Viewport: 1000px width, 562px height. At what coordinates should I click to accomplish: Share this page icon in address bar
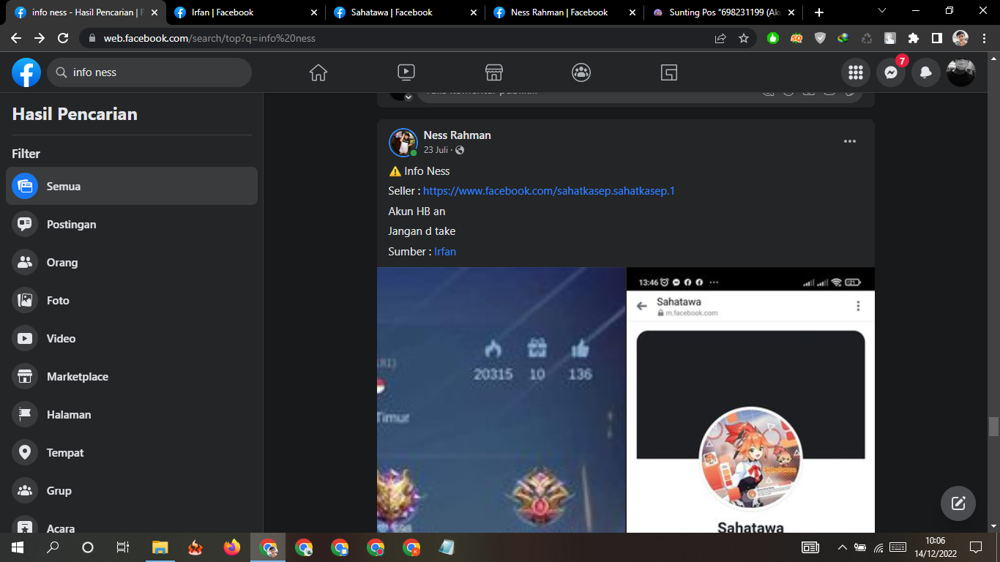coord(720,38)
